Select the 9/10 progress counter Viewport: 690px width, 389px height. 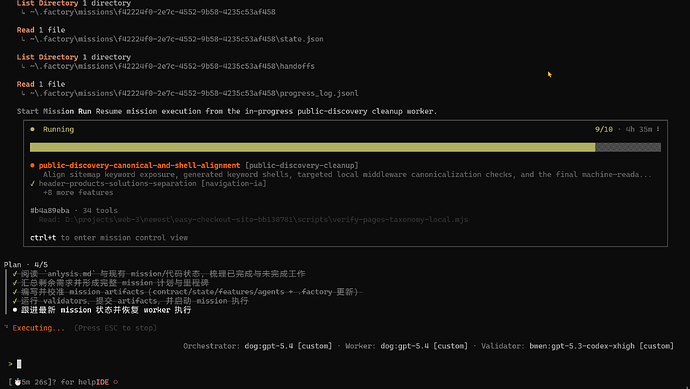click(x=604, y=129)
